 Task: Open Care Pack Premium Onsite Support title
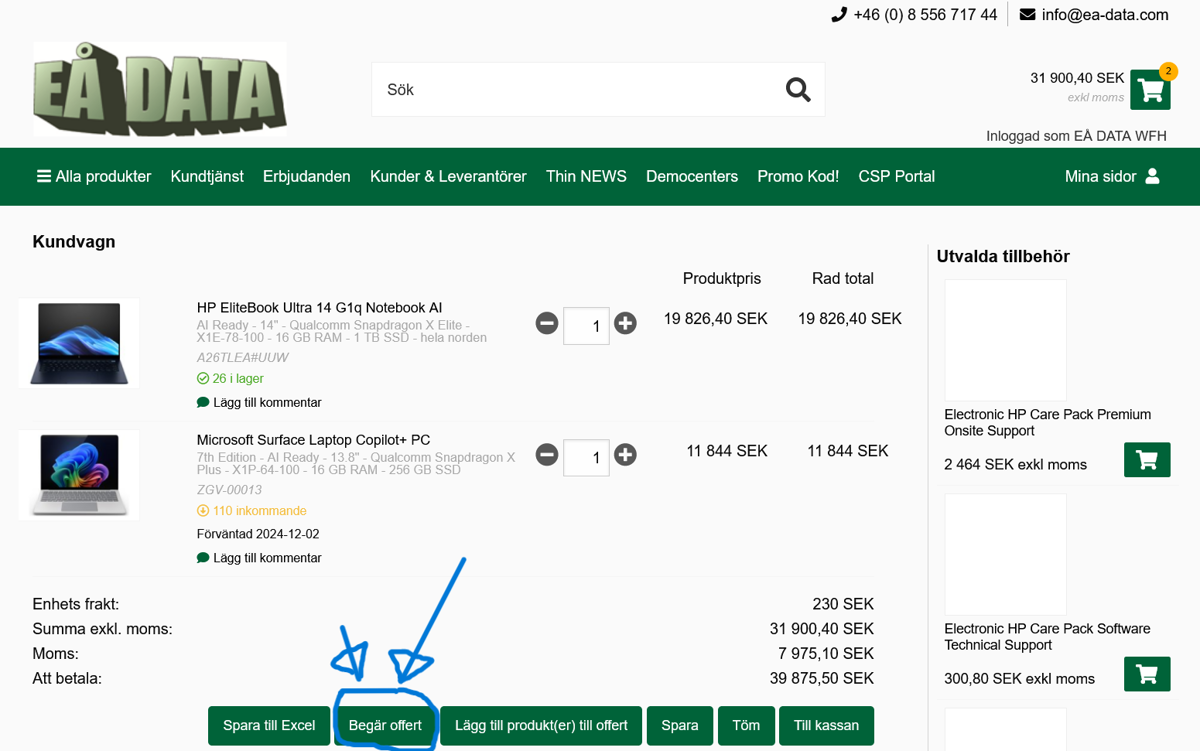(1047, 422)
